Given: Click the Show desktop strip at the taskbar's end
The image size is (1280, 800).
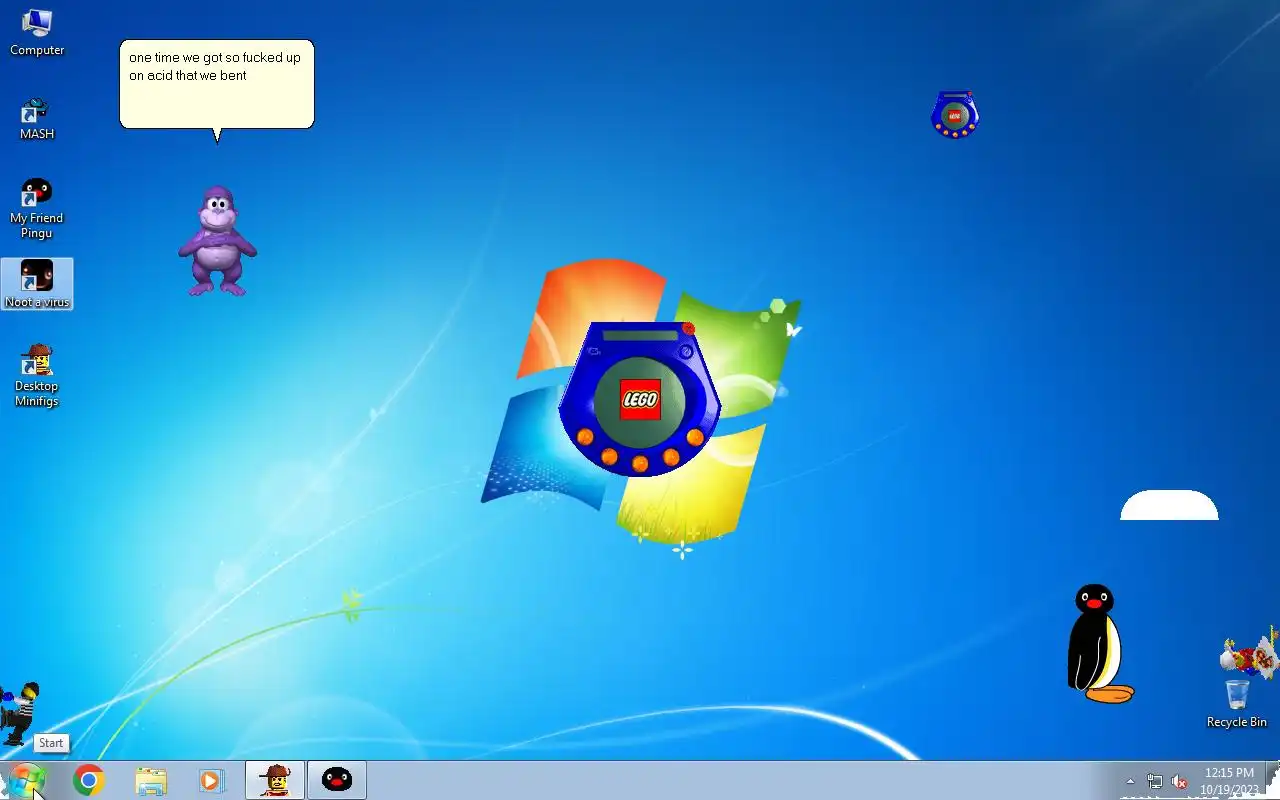Looking at the screenshot, I should [x=1273, y=780].
